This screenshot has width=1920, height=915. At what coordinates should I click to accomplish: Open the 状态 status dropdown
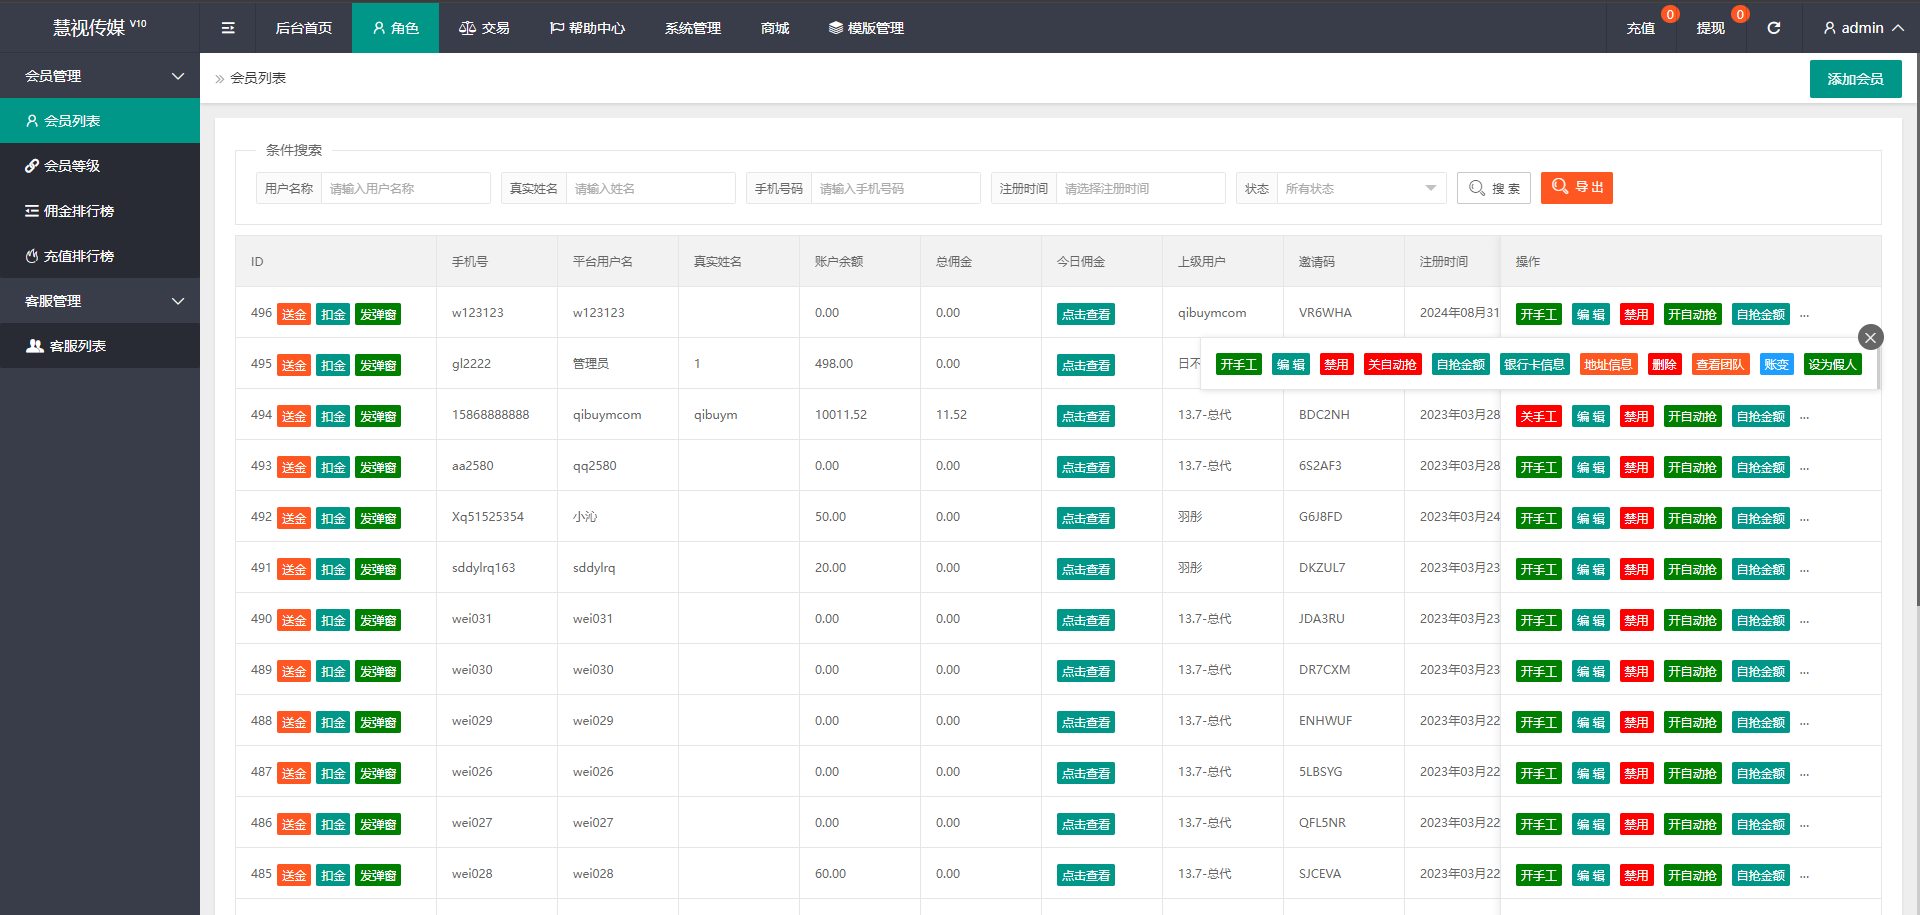(1360, 188)
